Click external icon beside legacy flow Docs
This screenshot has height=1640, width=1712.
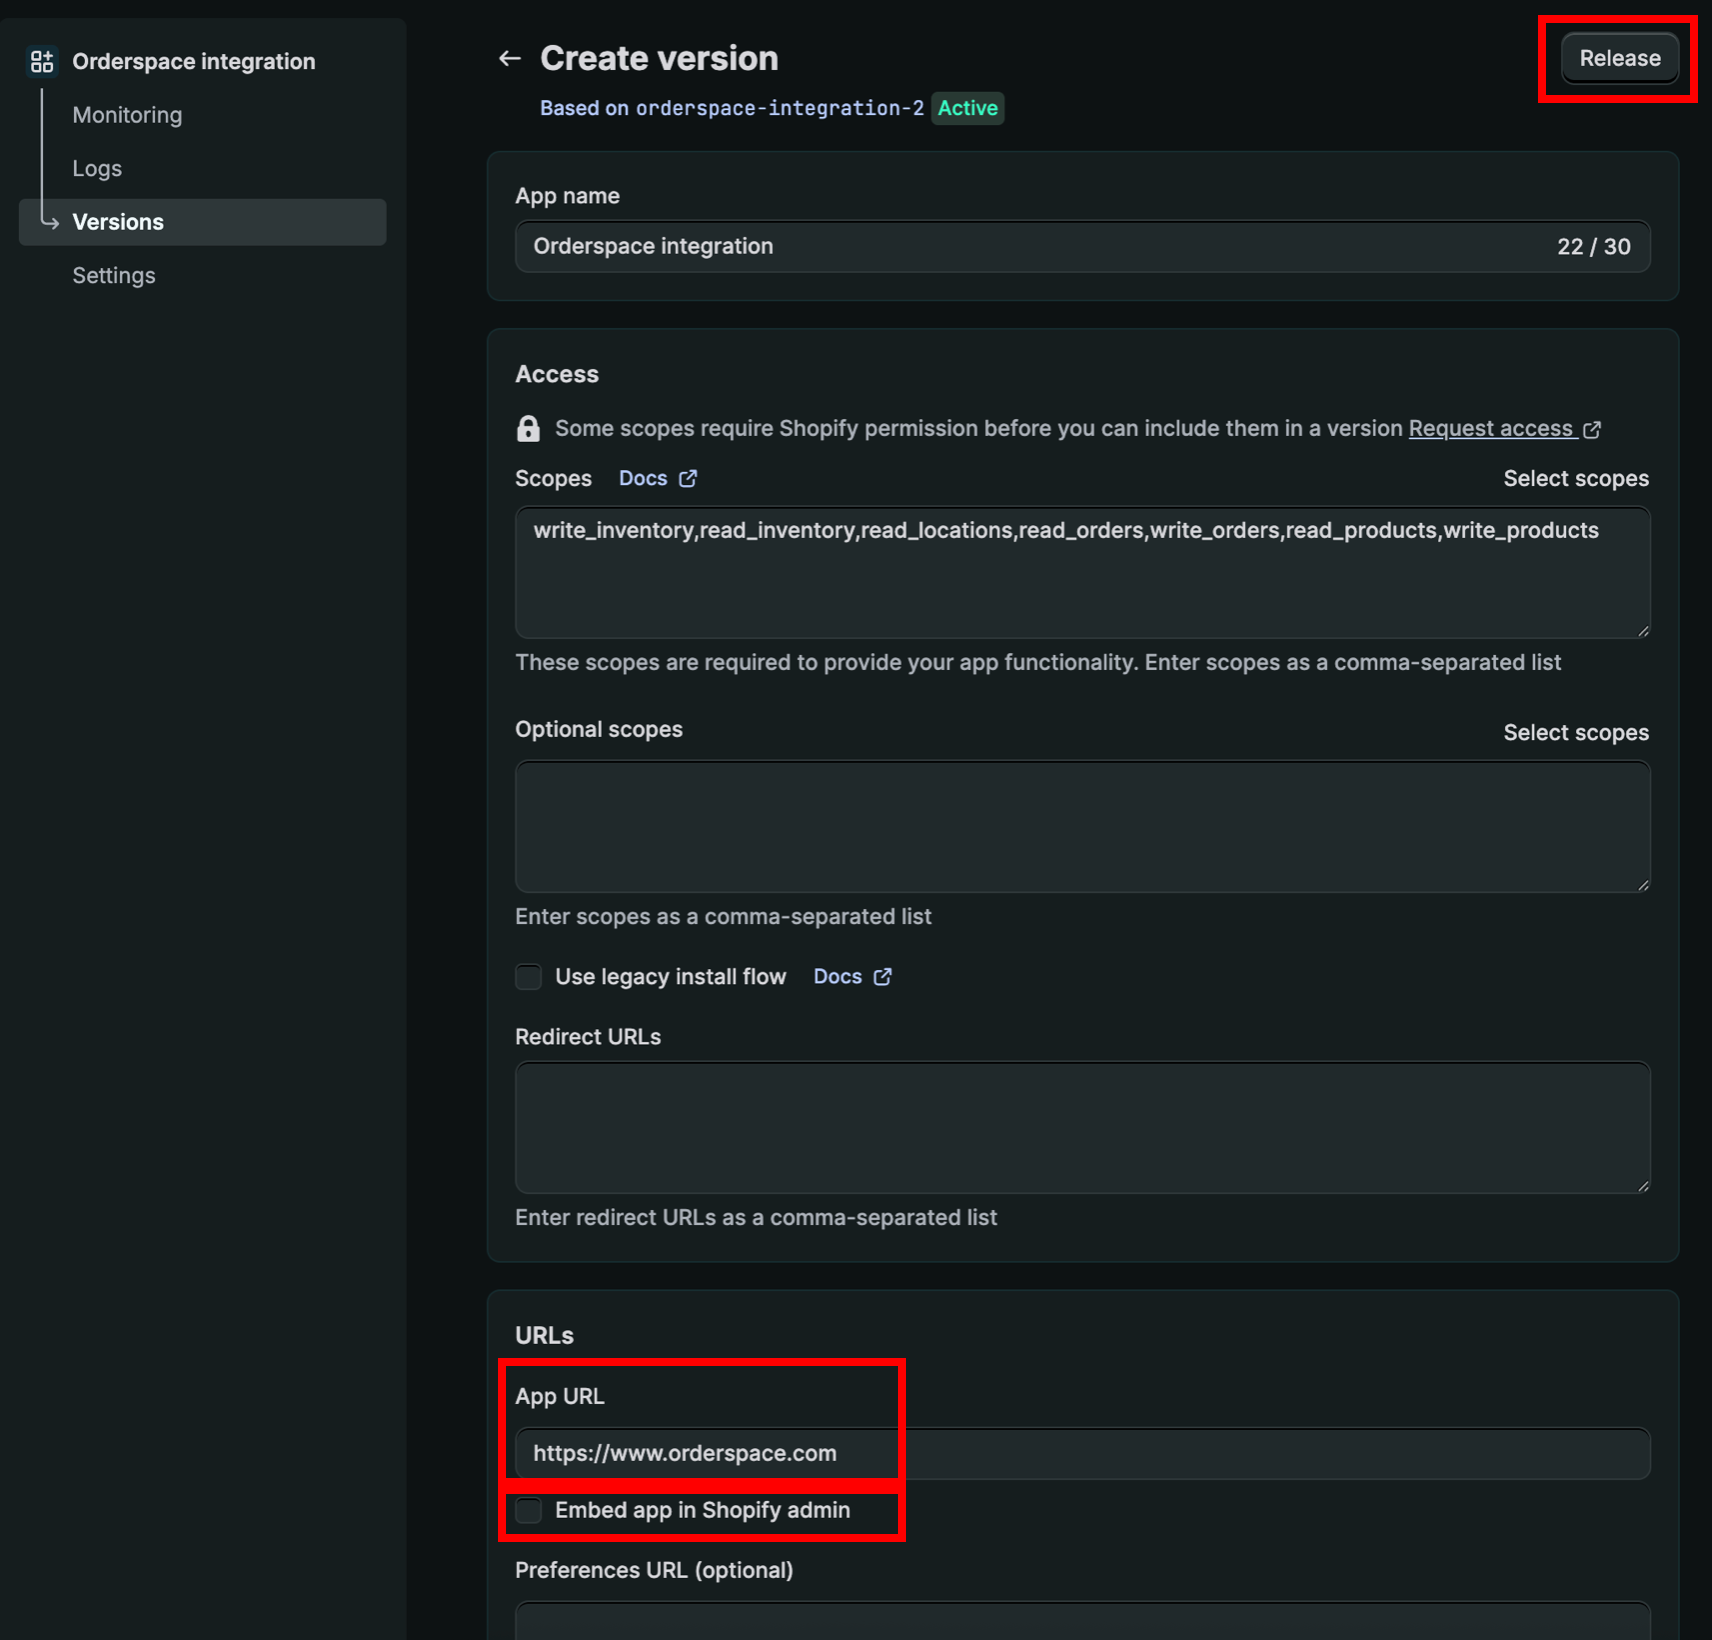[x=882, y=977]
